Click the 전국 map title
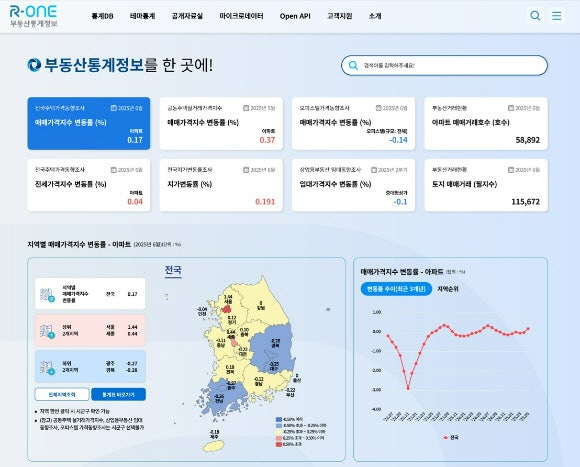 pos(173,270)
